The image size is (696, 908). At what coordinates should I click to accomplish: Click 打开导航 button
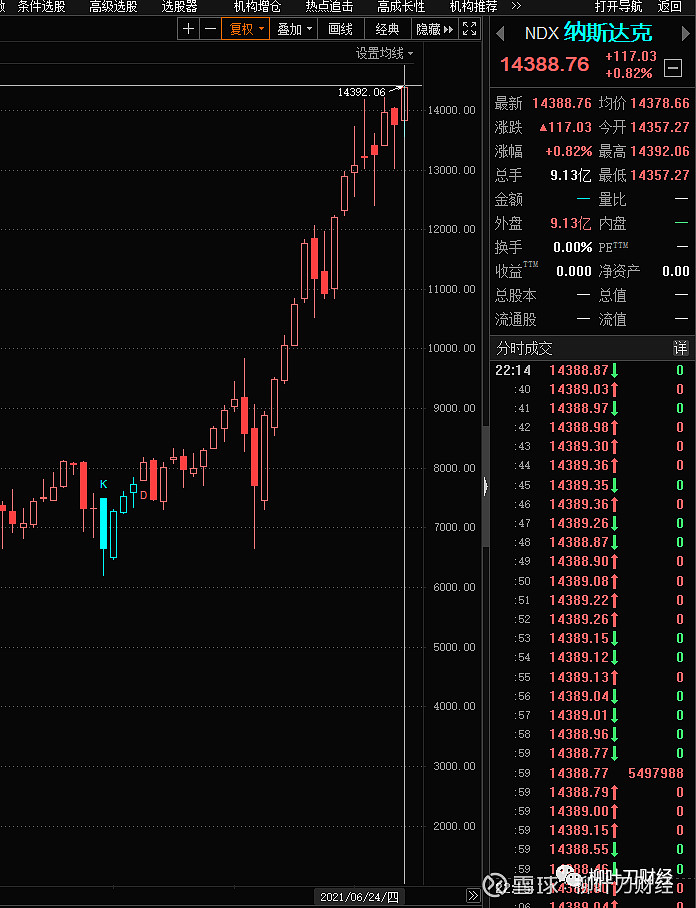click(x=618, y=6)
